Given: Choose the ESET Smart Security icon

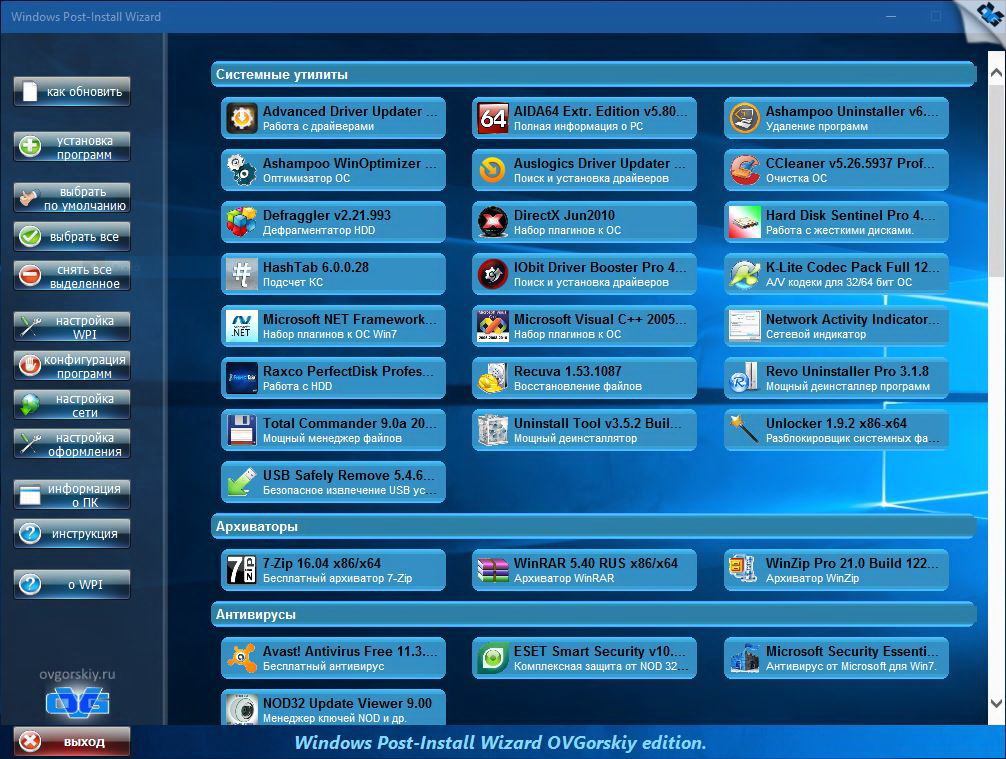Looking at the screenshot, I should click(493, 658).
